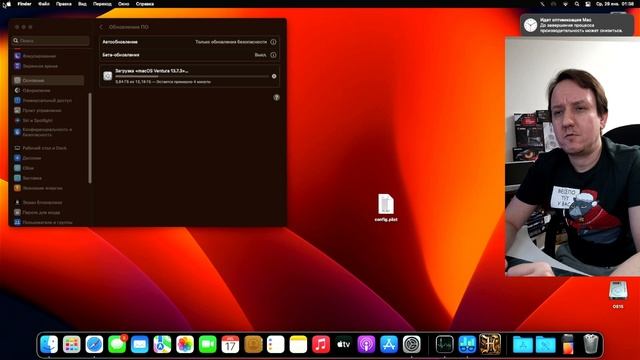The image size is (640, 360).
Task: Open the help question mark button
Action: pos(276,98)
